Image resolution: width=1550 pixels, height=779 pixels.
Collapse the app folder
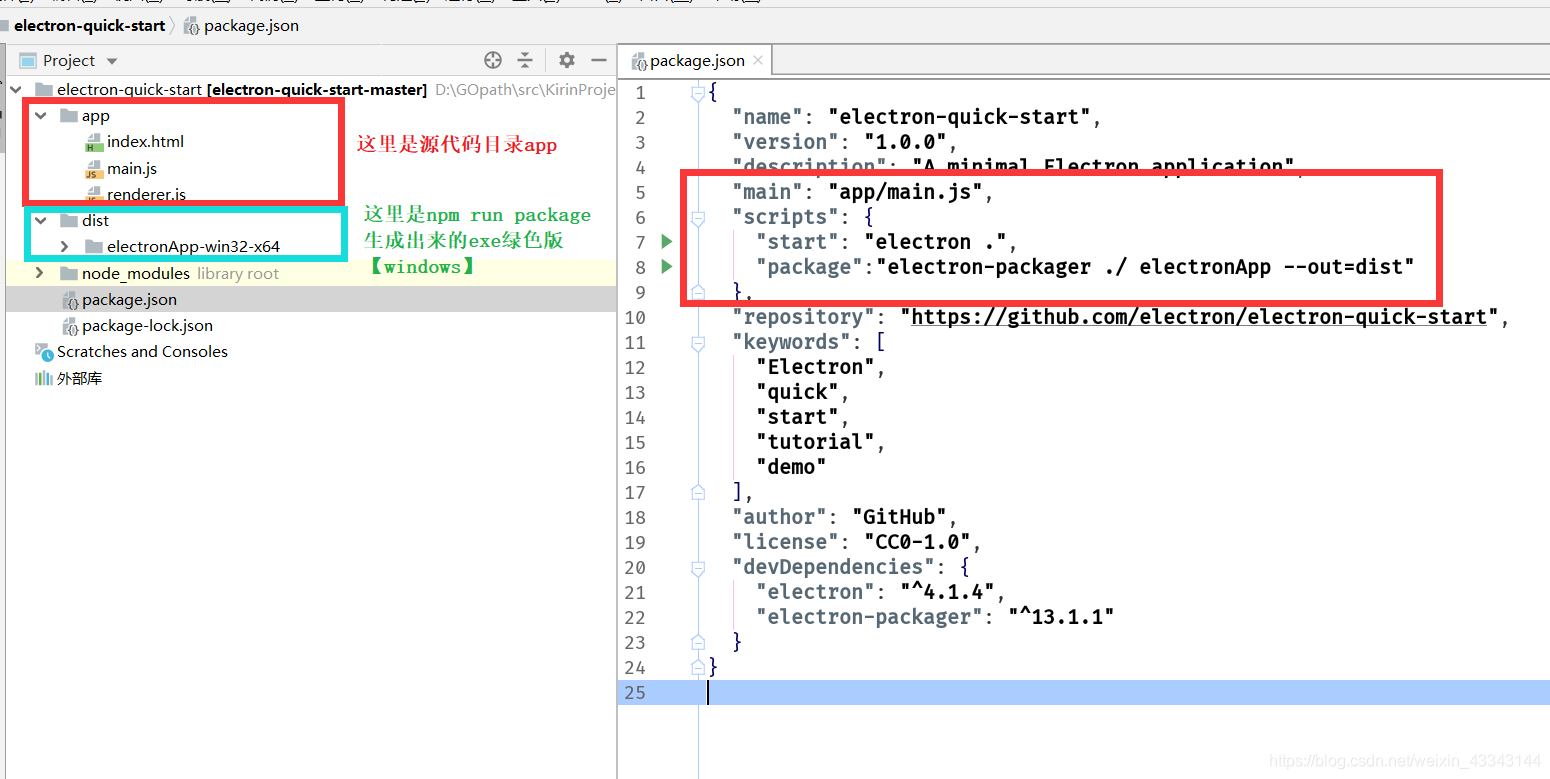pyautogui.click(x=40, y=116)
